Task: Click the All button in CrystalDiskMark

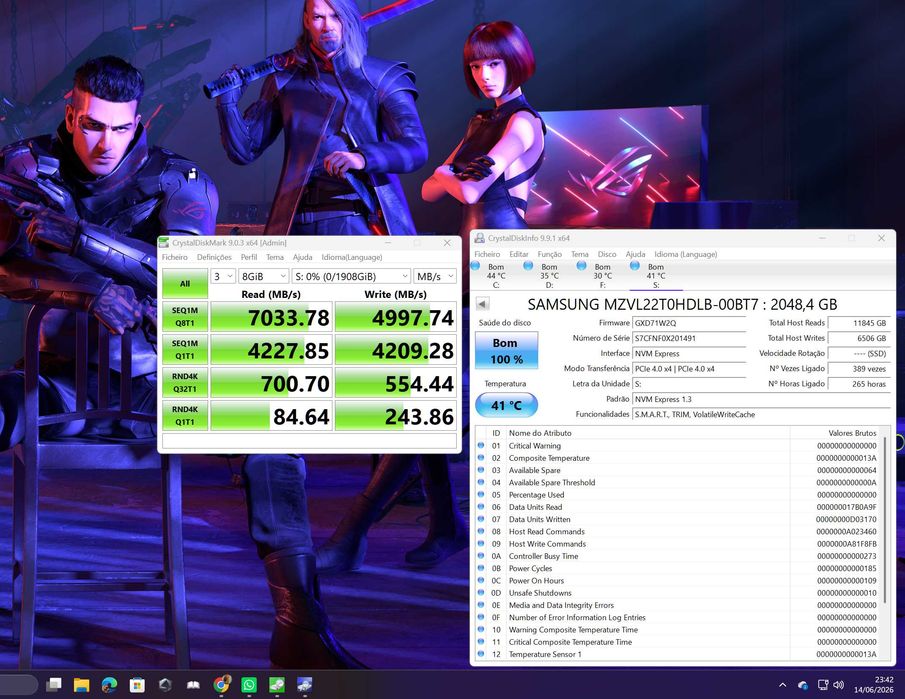Action: coord(185,283)
